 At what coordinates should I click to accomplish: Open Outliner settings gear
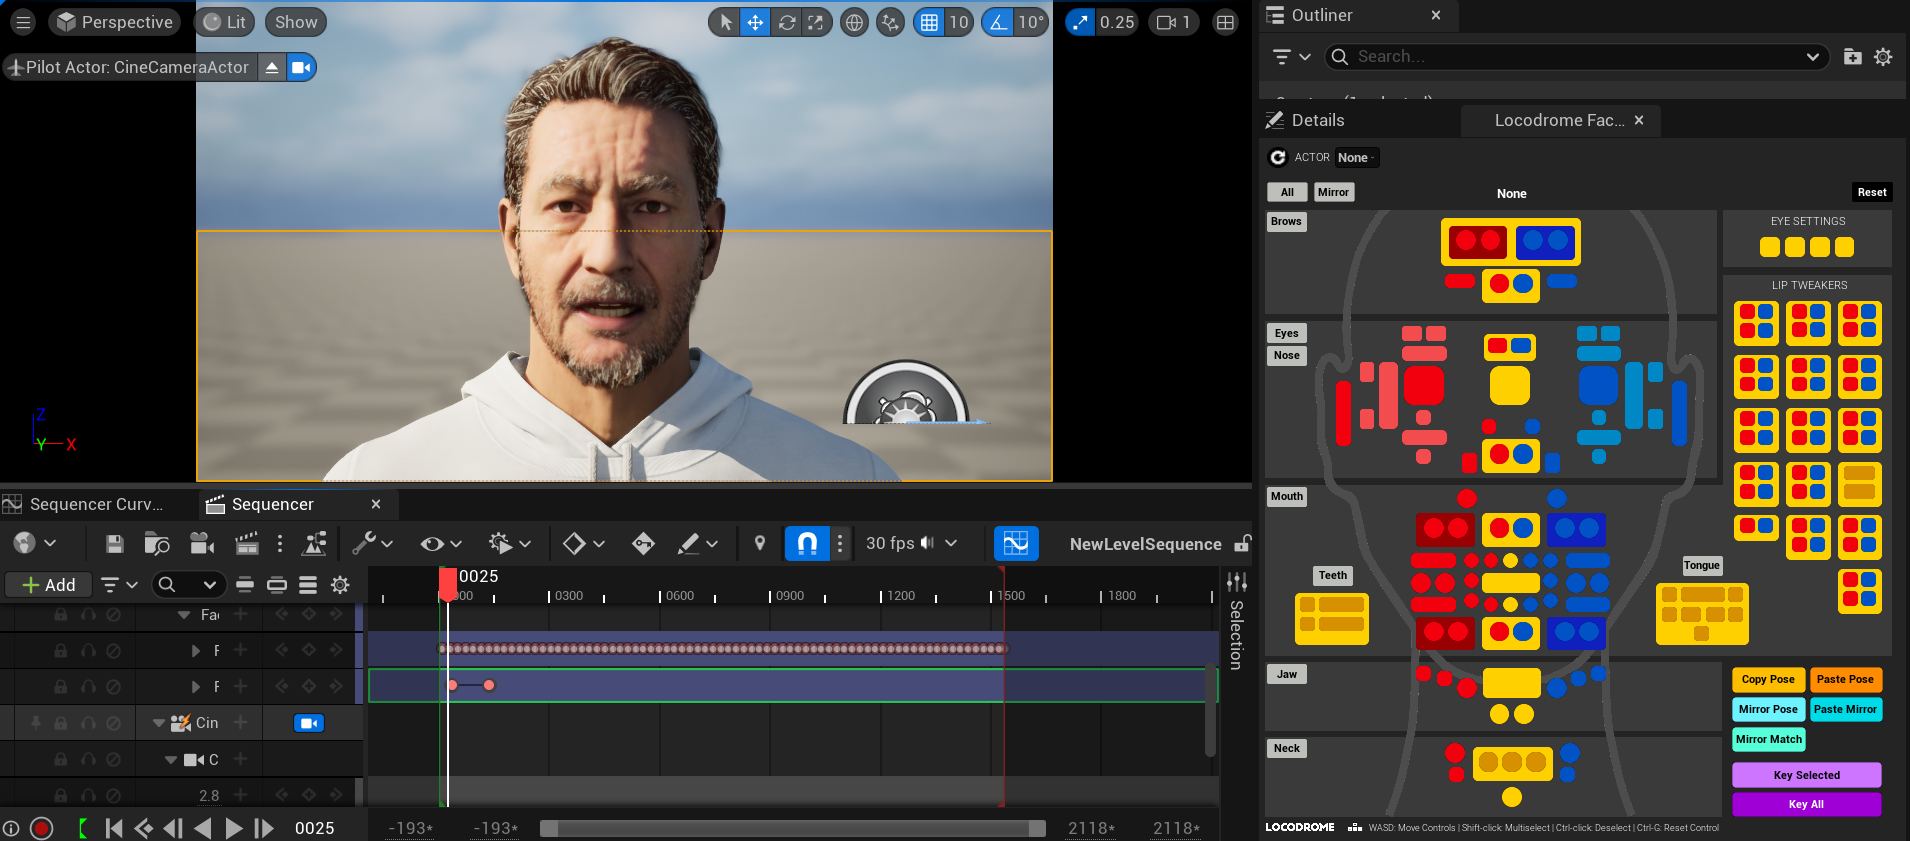(x=1883, y=57)
